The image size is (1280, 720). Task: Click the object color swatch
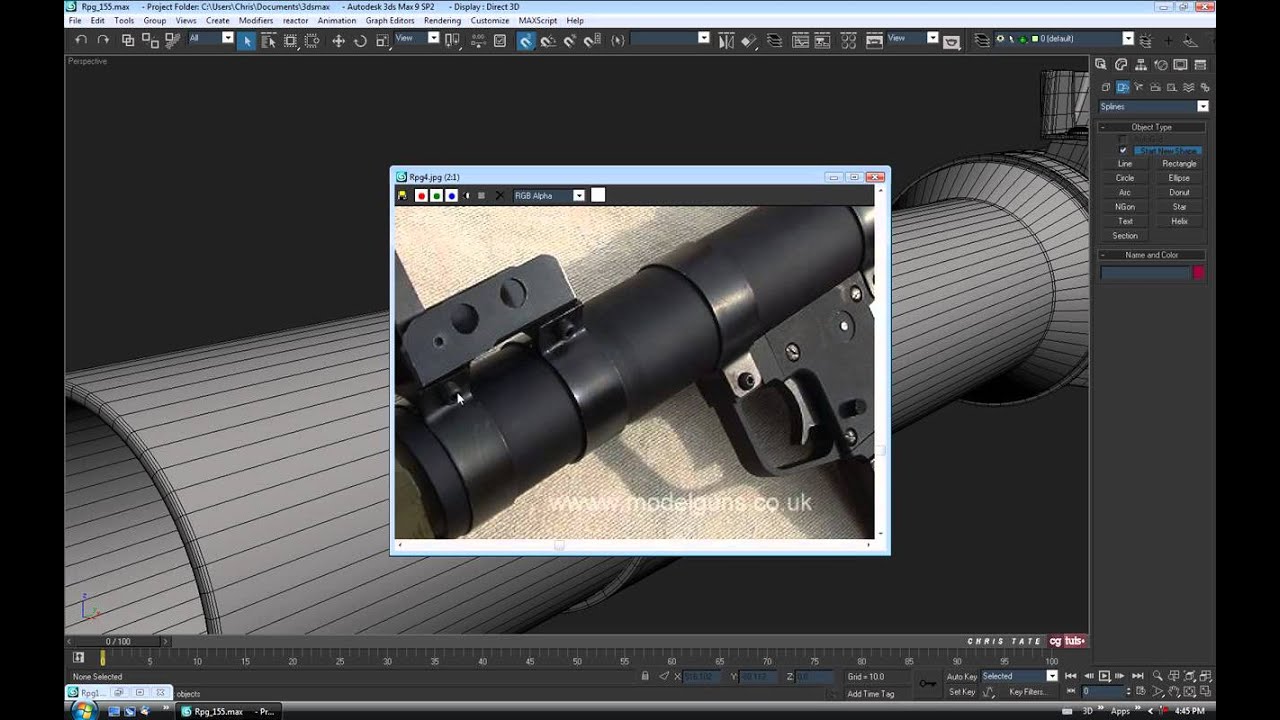point(1198,273)
